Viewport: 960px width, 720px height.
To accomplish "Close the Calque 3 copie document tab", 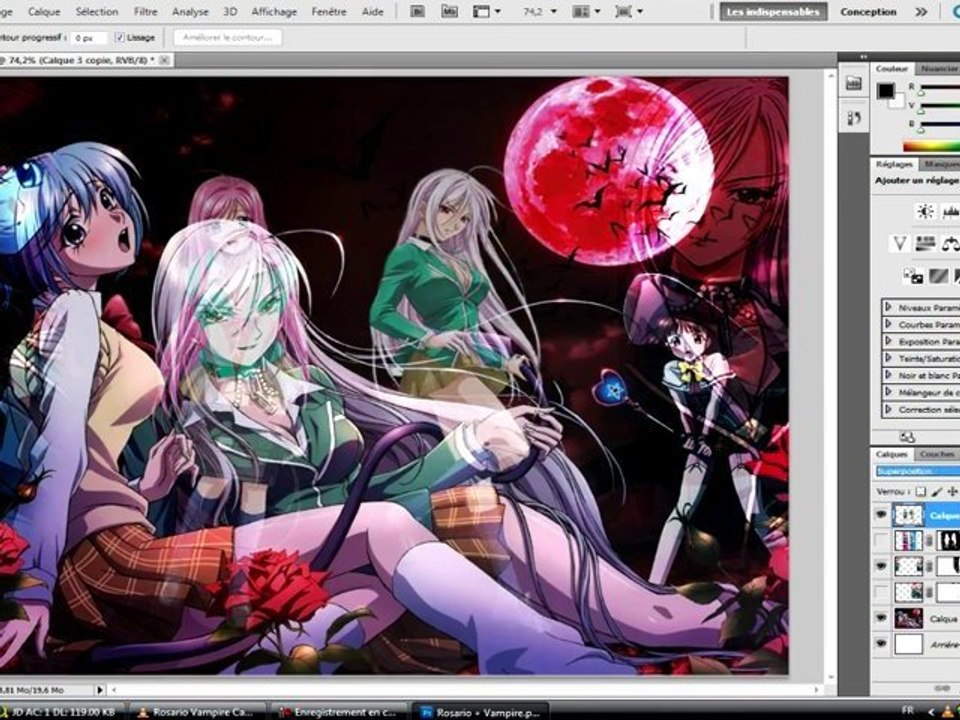I will coord(164,59).
